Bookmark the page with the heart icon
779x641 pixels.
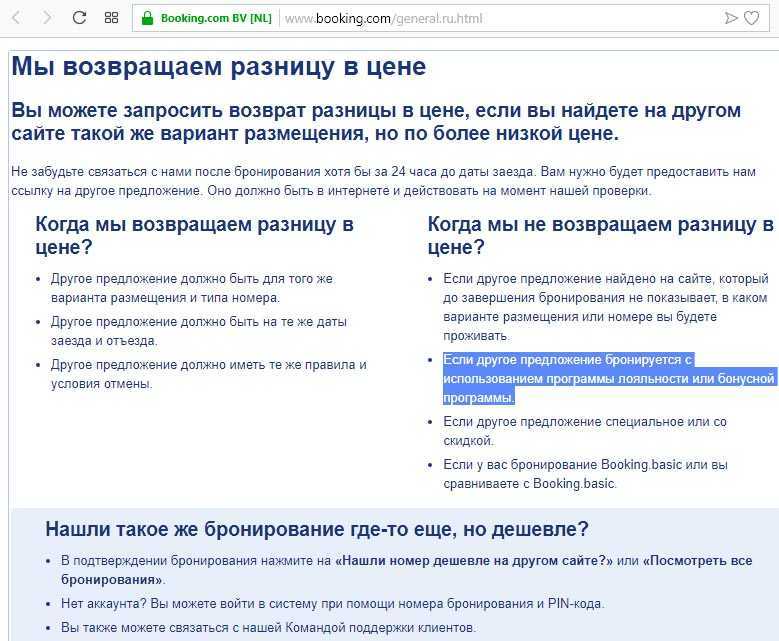tap(752, 18)
